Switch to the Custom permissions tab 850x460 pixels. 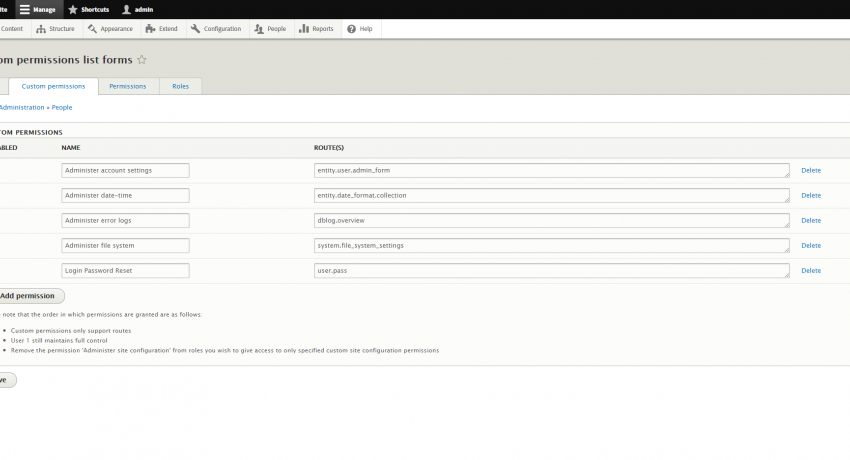[53, 86]
